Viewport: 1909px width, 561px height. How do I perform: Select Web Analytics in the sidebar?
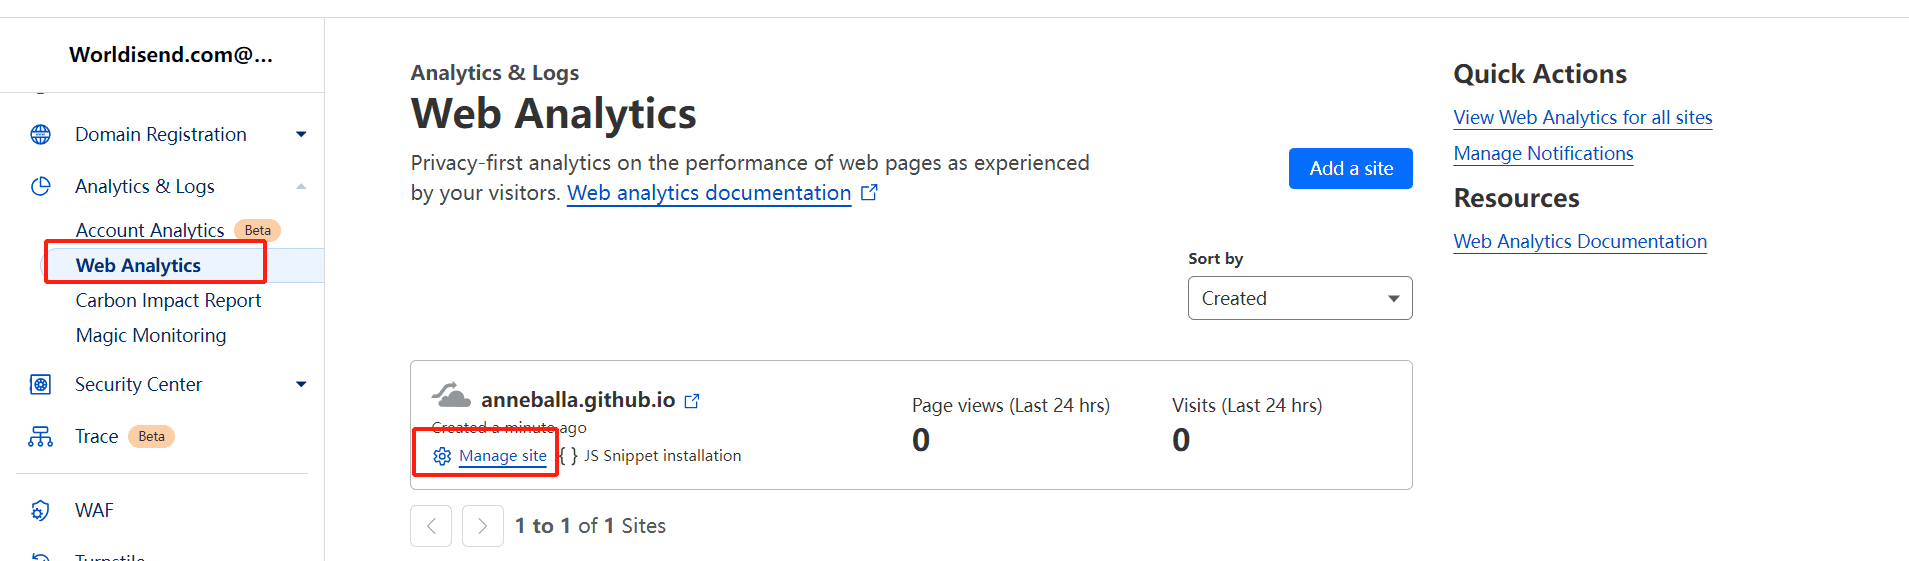[138, 265]
